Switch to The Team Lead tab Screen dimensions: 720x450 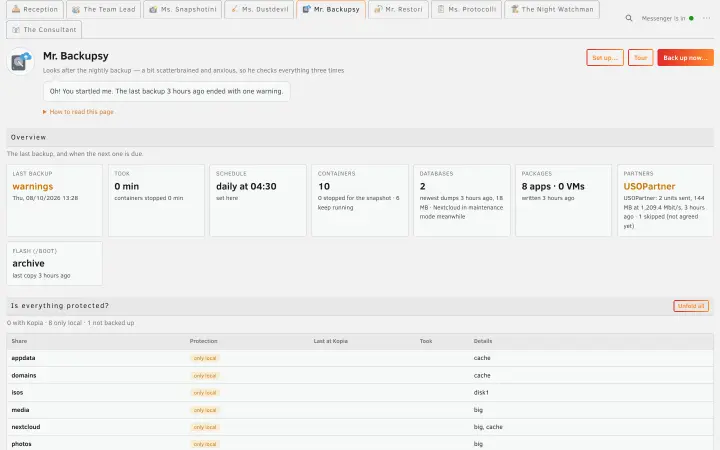pyautogui.click(x=104, y=9)
